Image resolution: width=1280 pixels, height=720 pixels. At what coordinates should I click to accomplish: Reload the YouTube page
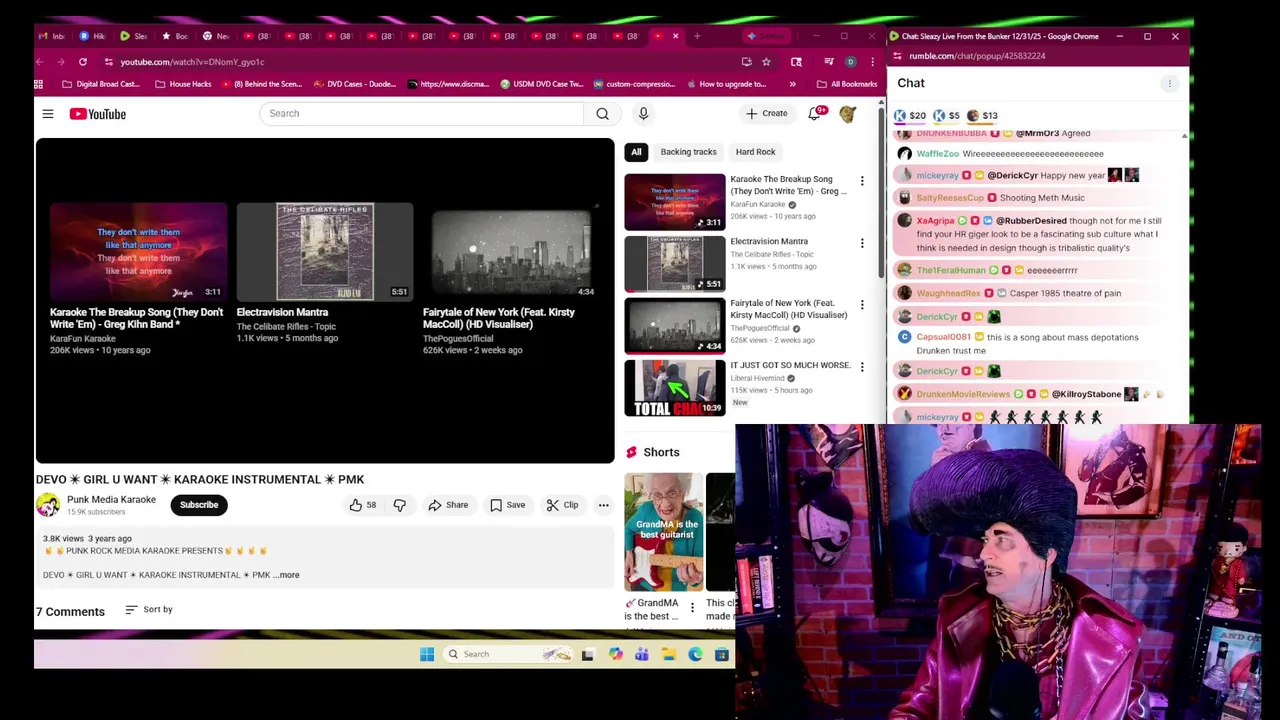(x=82, y=62)
